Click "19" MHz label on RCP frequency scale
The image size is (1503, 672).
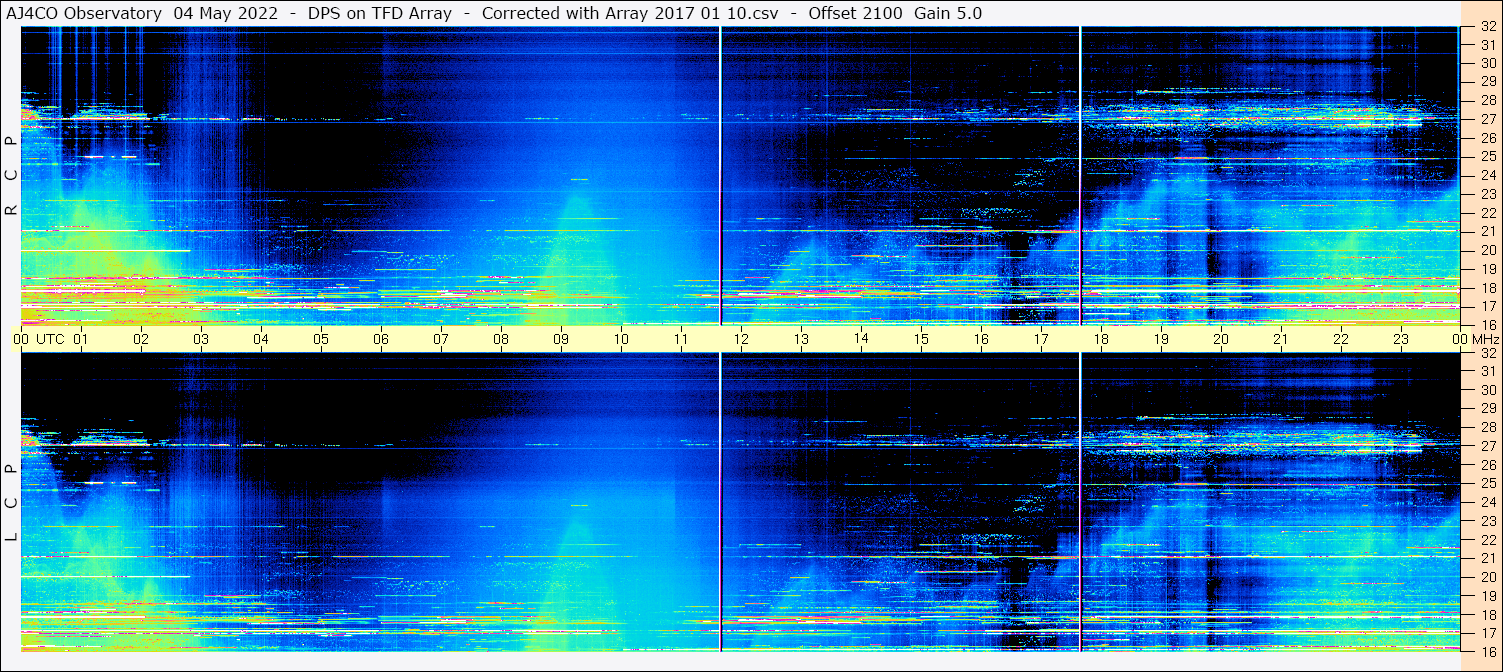(x=1487, y=268)
